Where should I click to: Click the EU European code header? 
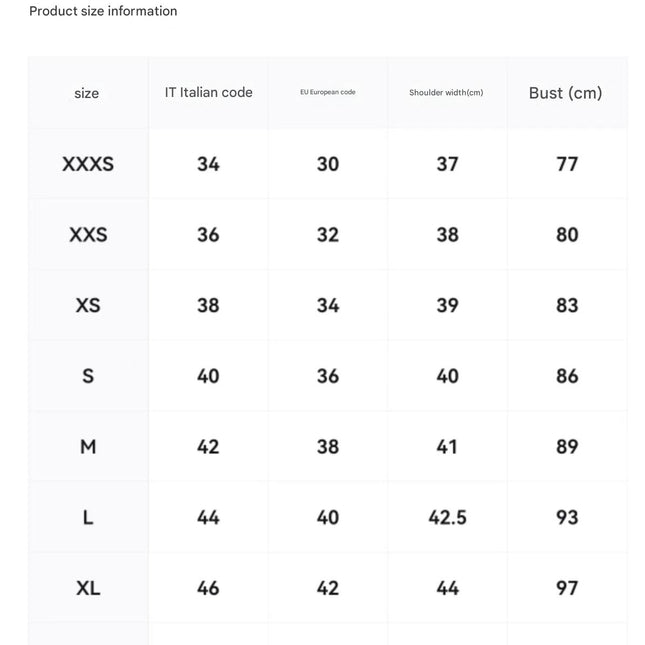point(328,92)
